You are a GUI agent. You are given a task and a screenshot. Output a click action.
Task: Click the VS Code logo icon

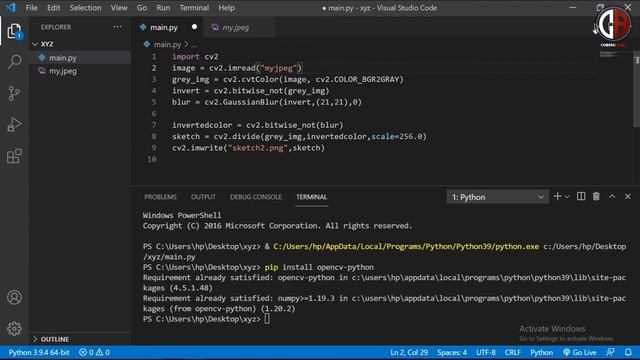[11, 7]
